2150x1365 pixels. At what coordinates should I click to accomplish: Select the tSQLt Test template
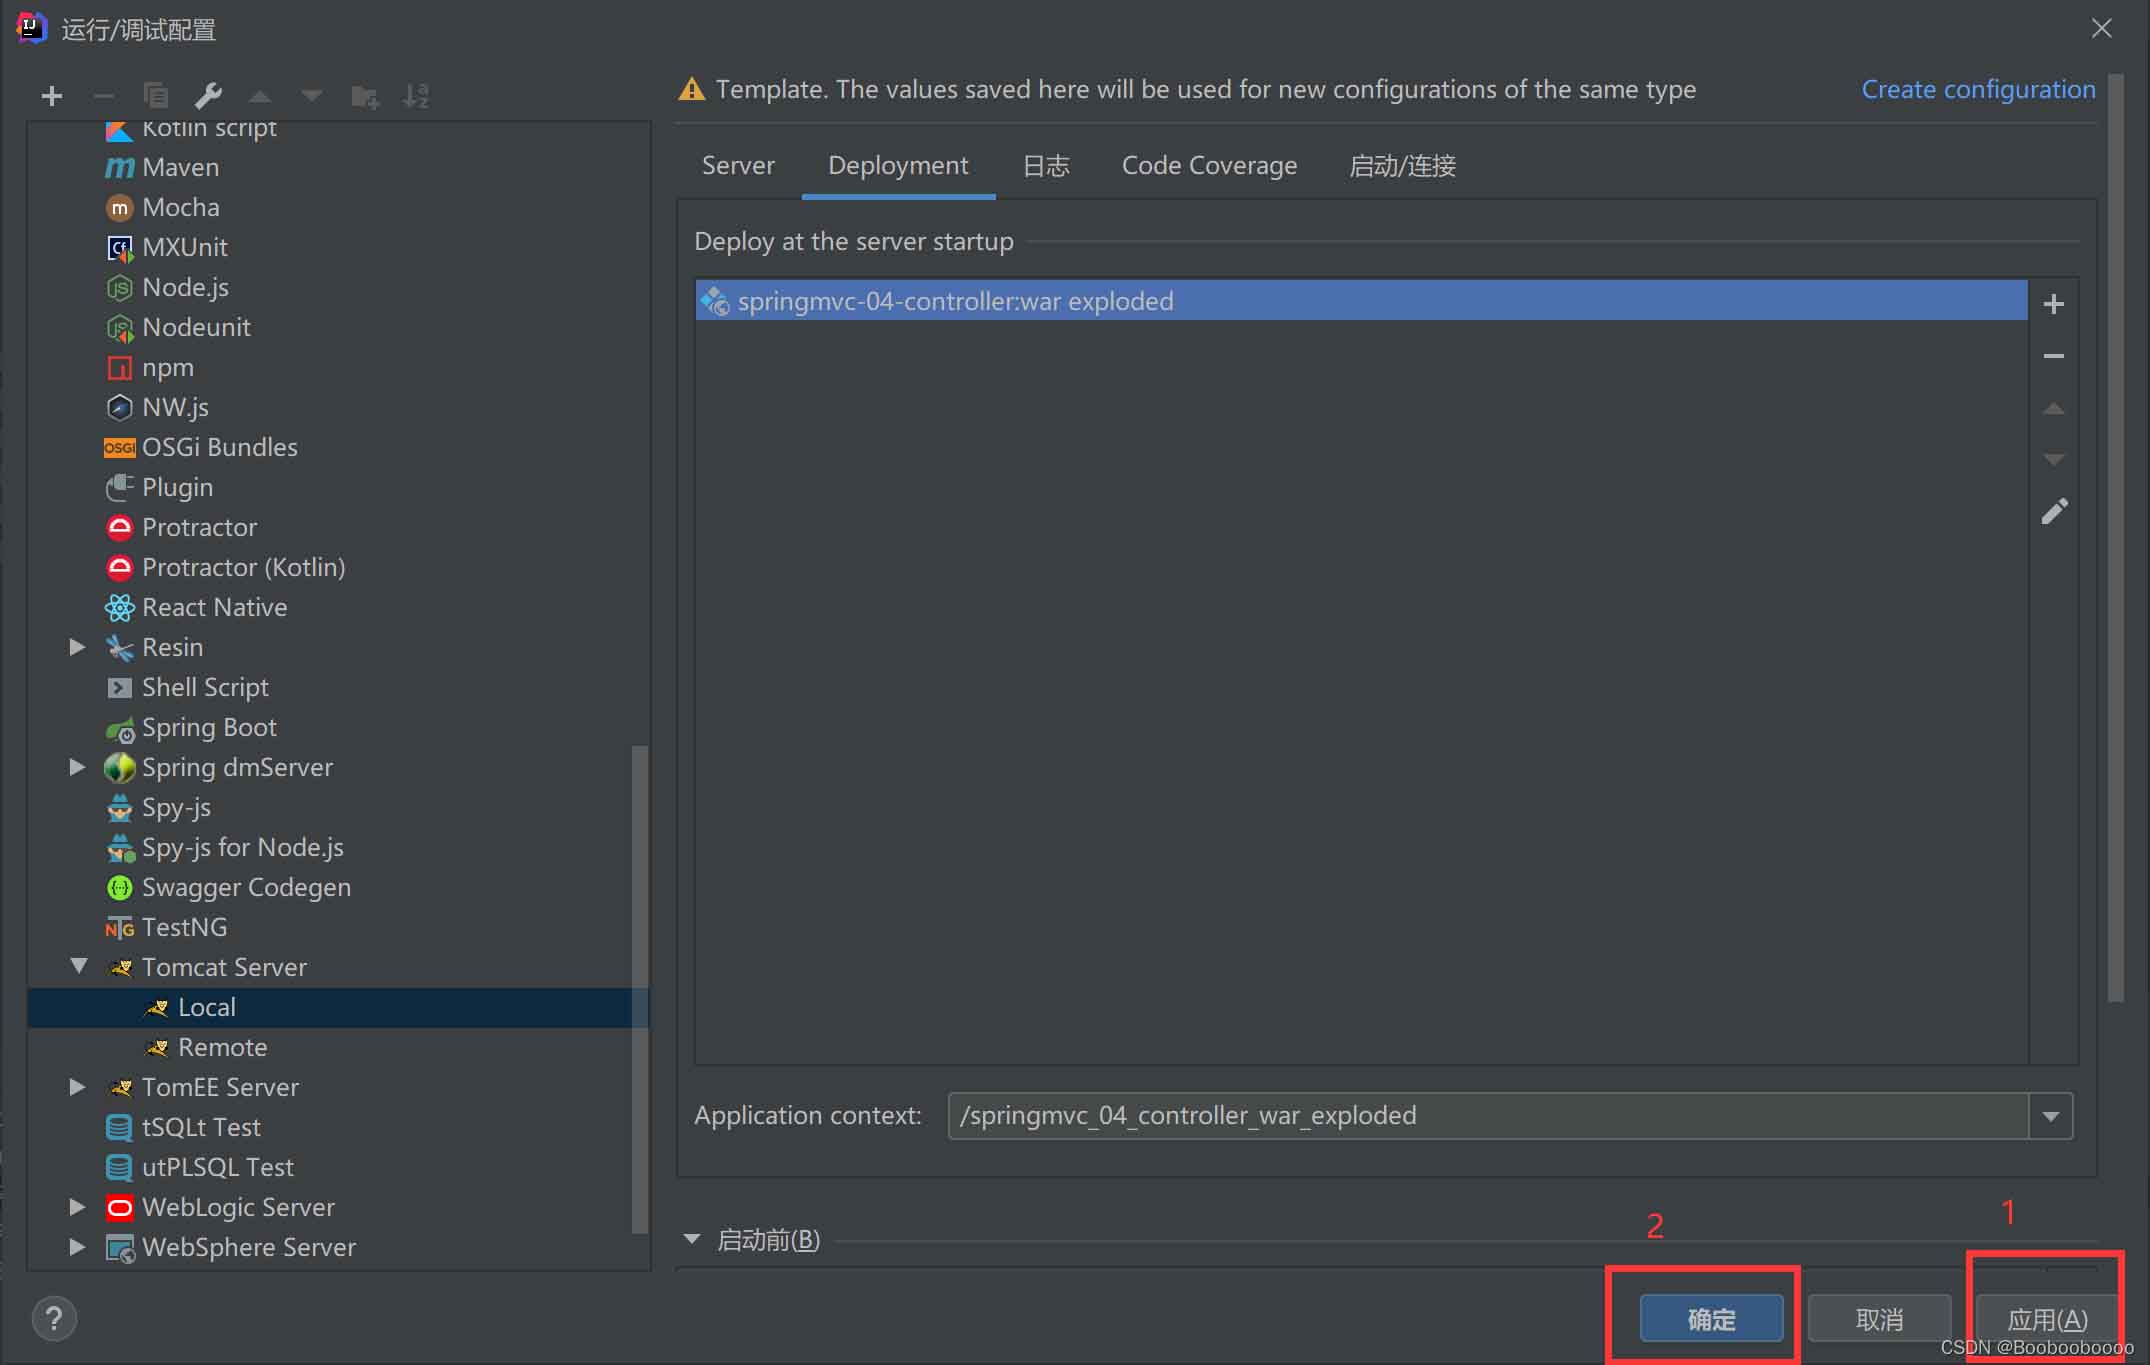(201, 1127)
